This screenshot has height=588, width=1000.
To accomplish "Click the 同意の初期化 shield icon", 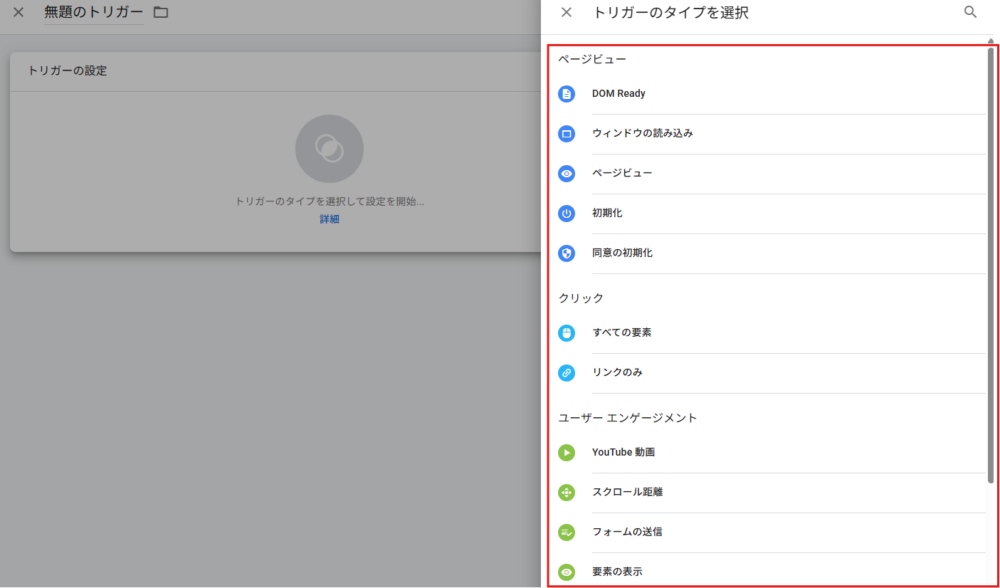I will click(567, 254).
